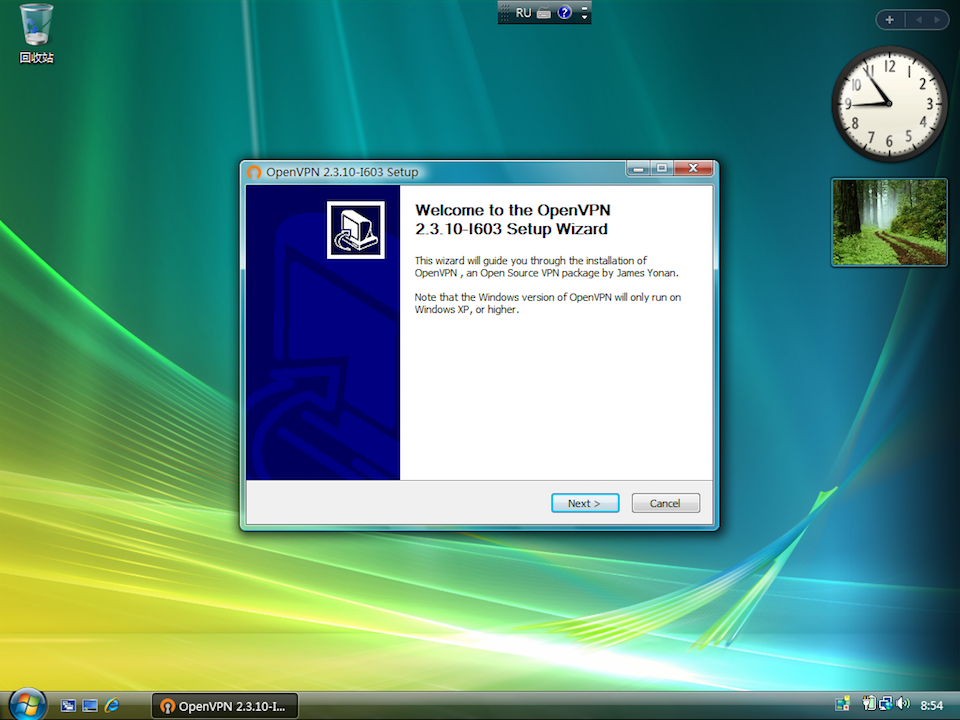Click the language bar minimize button
The width and height of the screenshot is (960, 720).
(x=585, y=8)
